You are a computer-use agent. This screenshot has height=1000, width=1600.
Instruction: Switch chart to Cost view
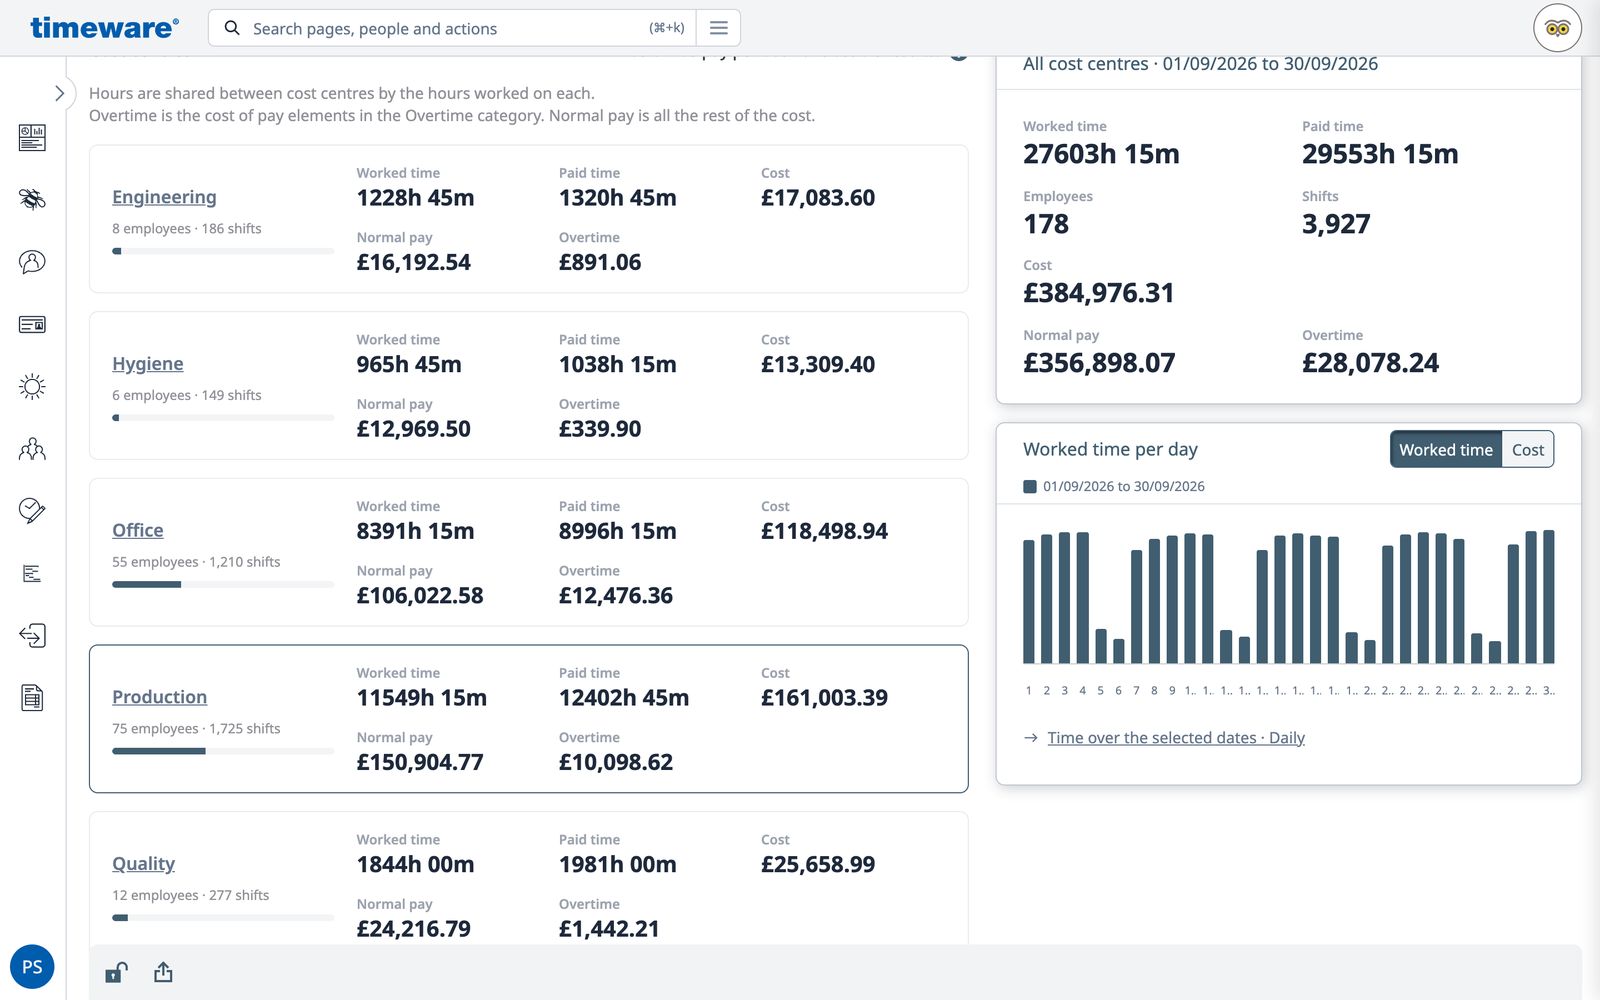1527,450
